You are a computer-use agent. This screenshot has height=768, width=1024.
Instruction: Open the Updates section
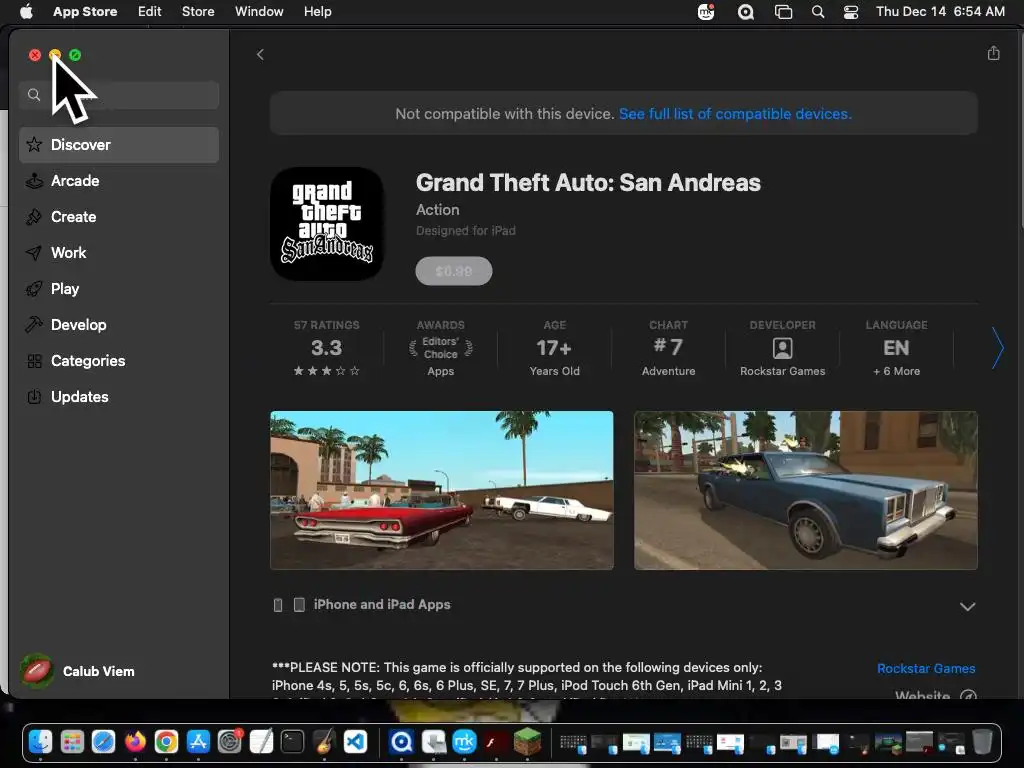(x=119, y=396)
